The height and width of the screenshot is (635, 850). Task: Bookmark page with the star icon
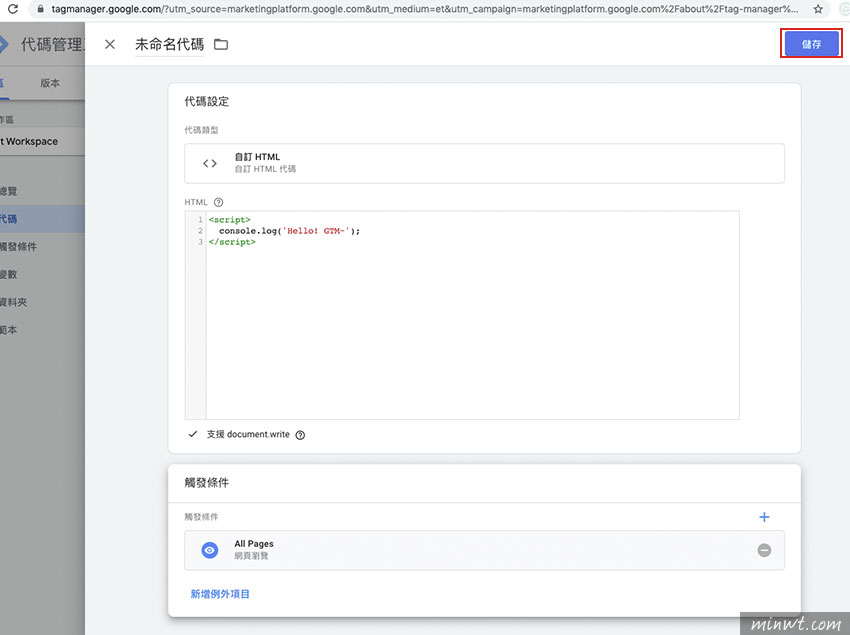click(818, 9)
